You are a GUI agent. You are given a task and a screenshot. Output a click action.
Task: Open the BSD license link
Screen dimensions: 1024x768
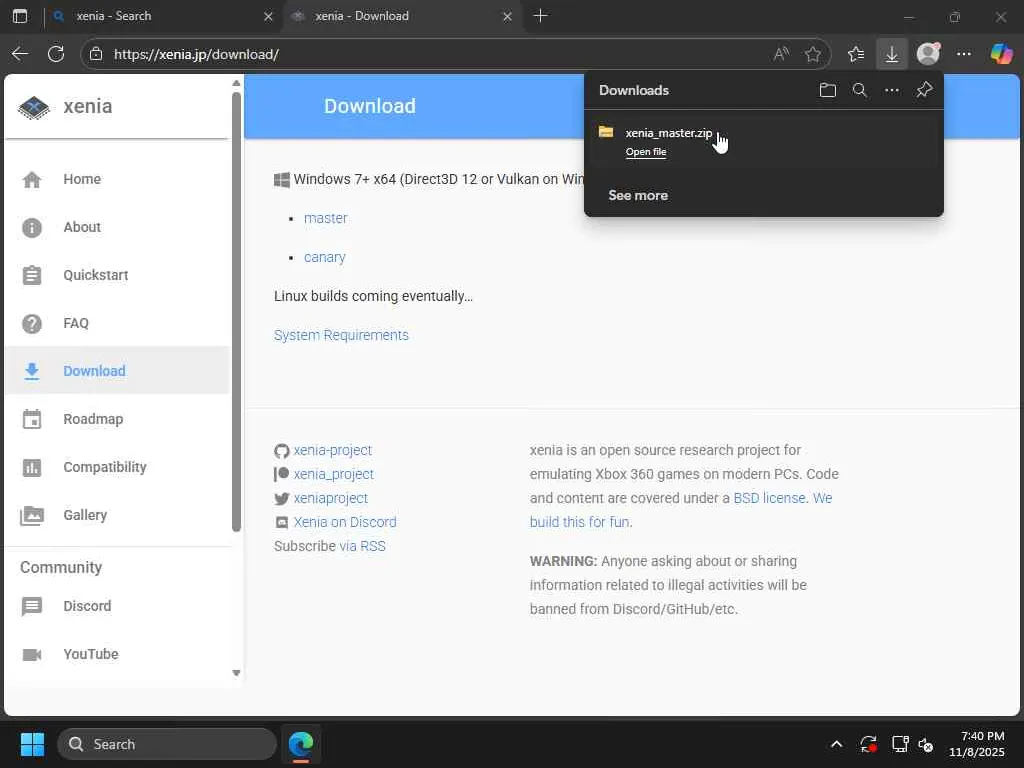point(769,498)
